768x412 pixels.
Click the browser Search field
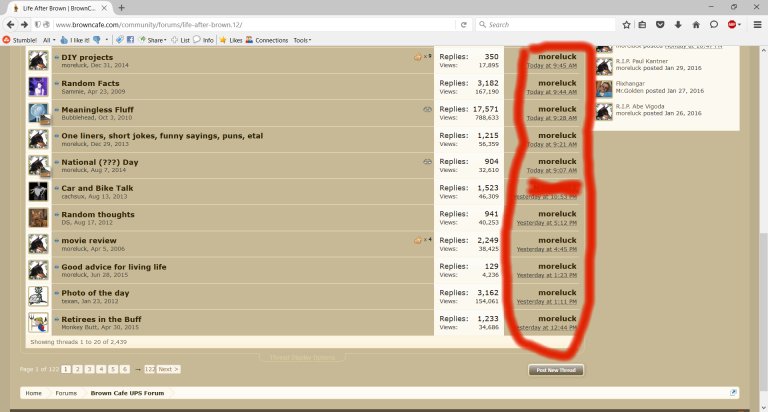[545, 24]
